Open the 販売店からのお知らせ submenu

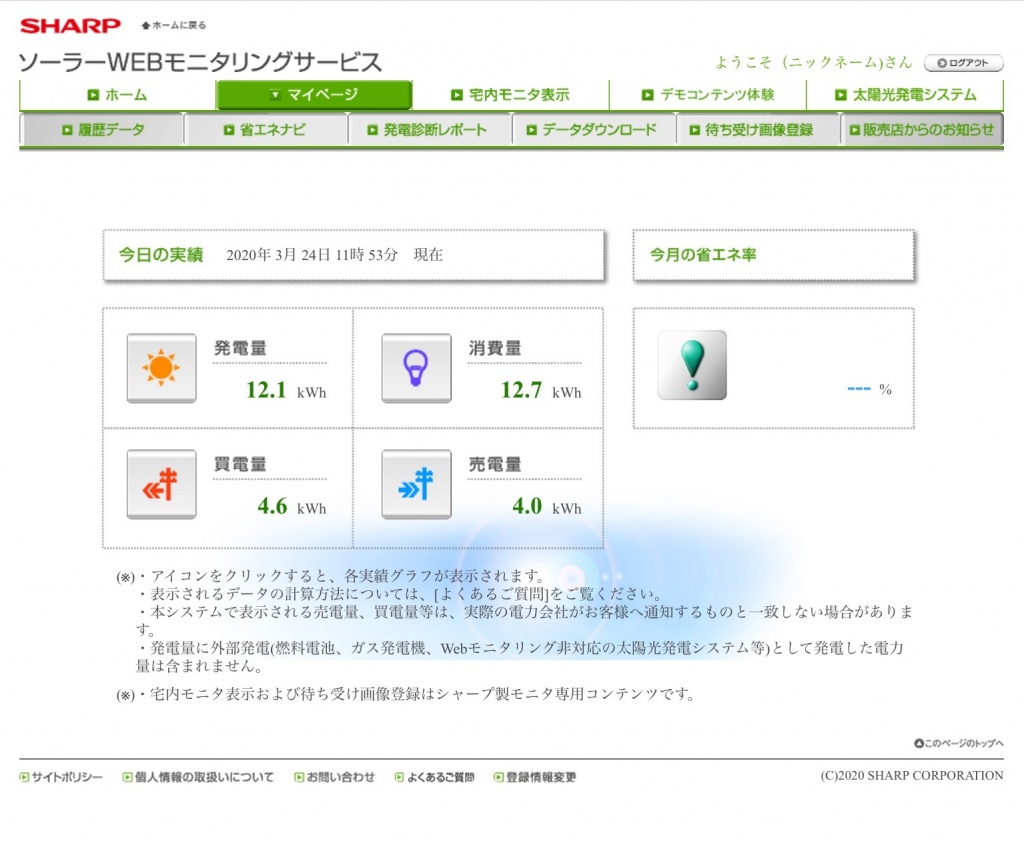(x=922, y=130)
